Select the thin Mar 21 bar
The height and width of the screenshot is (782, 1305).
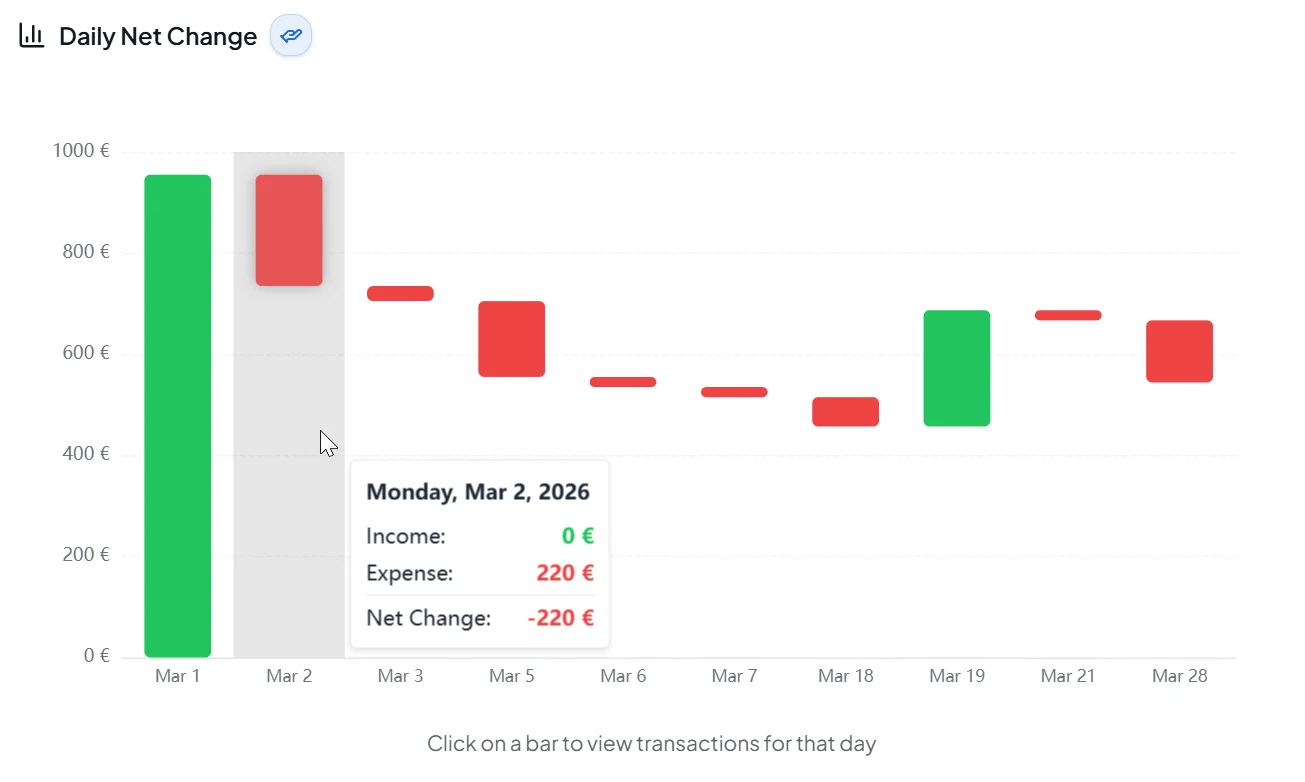[x=1068, y=314]
